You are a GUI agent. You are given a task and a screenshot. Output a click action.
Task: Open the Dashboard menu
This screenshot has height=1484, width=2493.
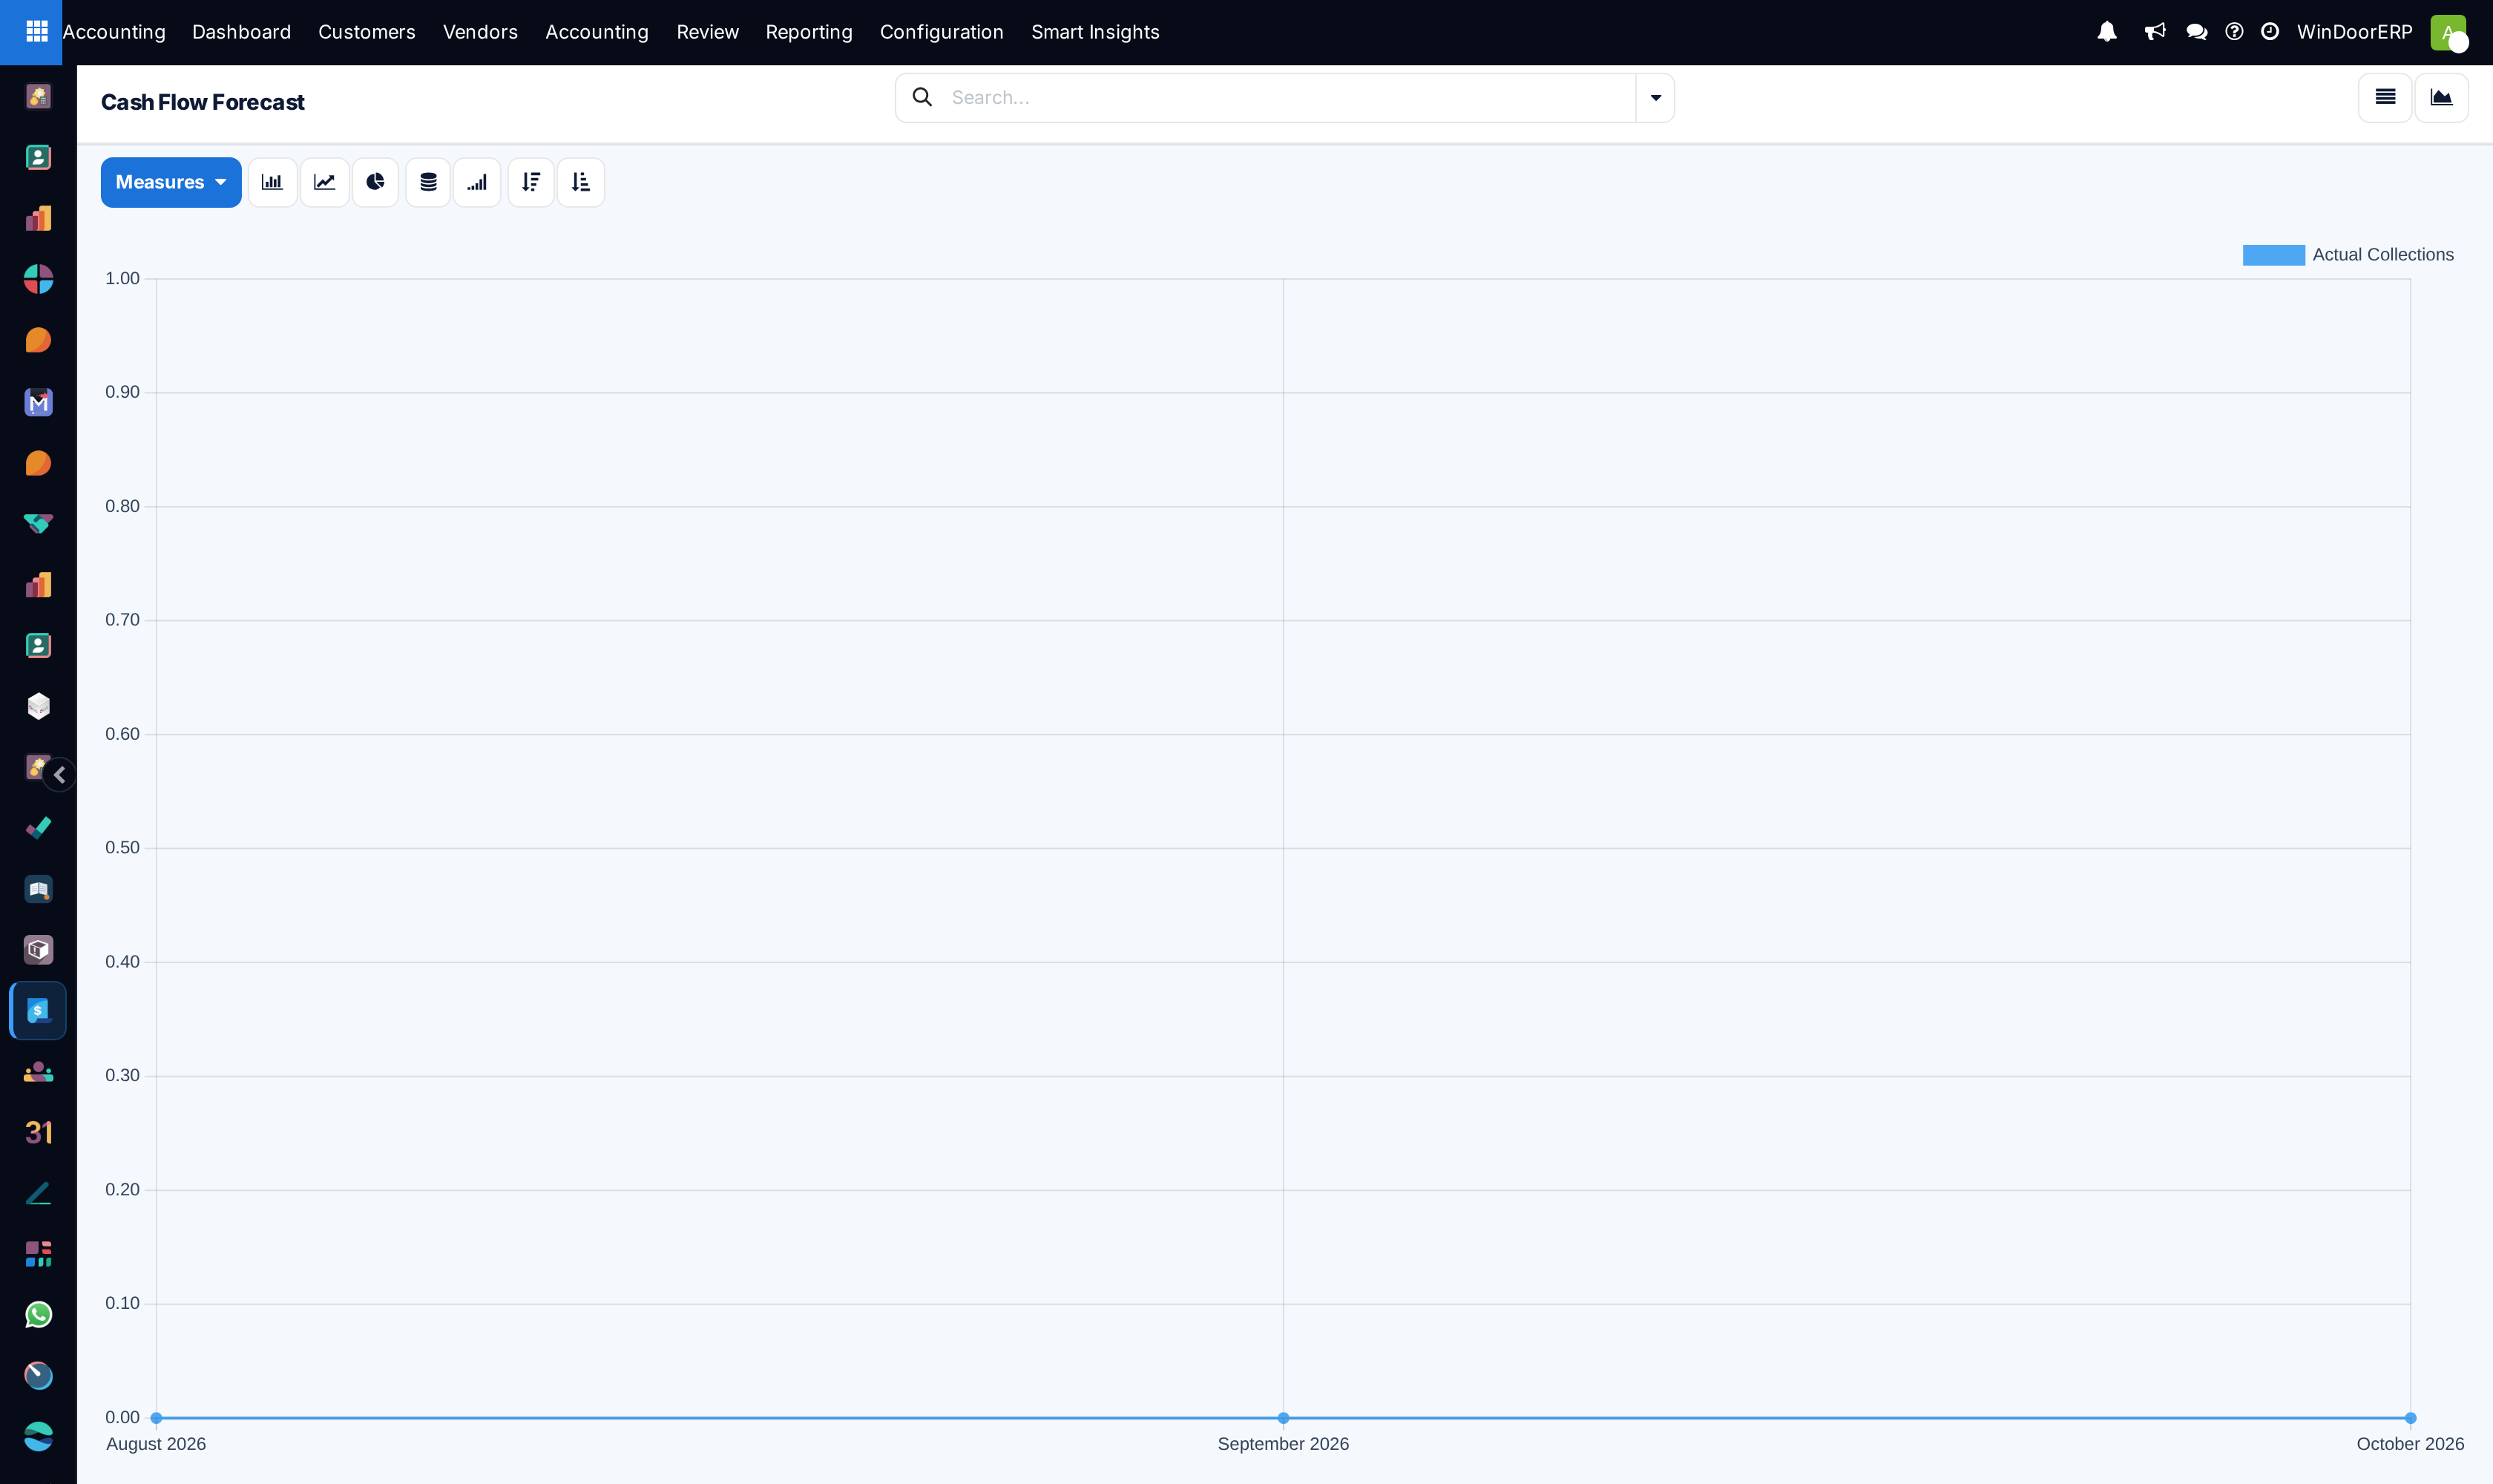pyautogui.click(x=241, y=32)
